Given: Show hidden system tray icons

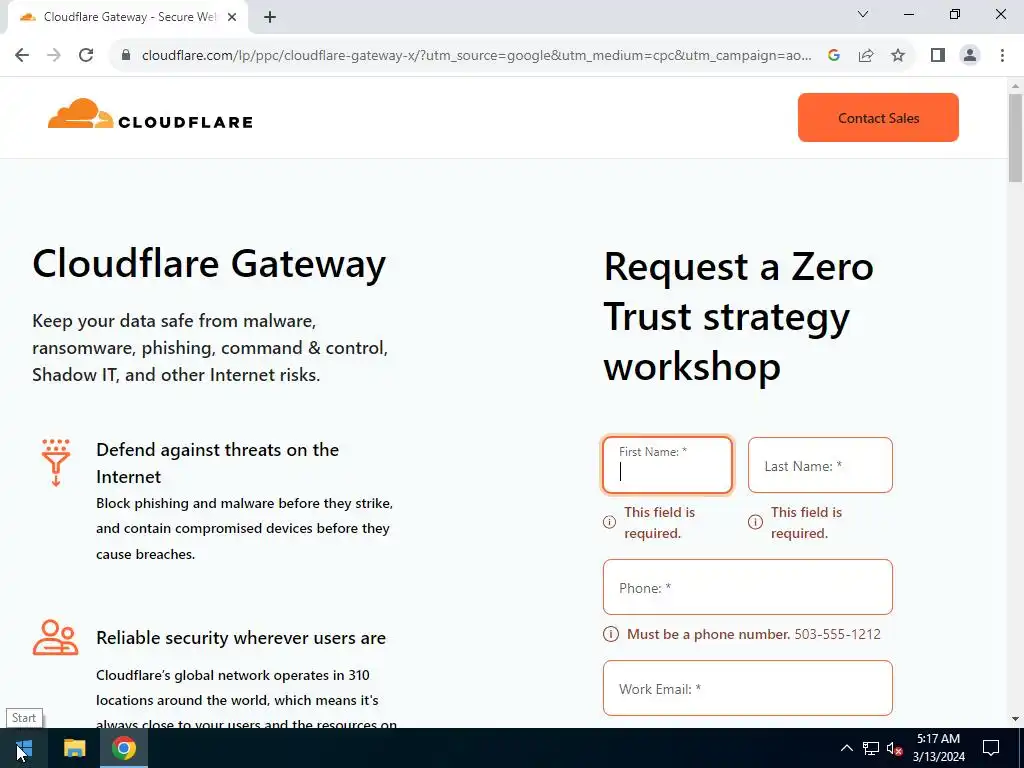Looking at the screenshot, I should 846,748.
